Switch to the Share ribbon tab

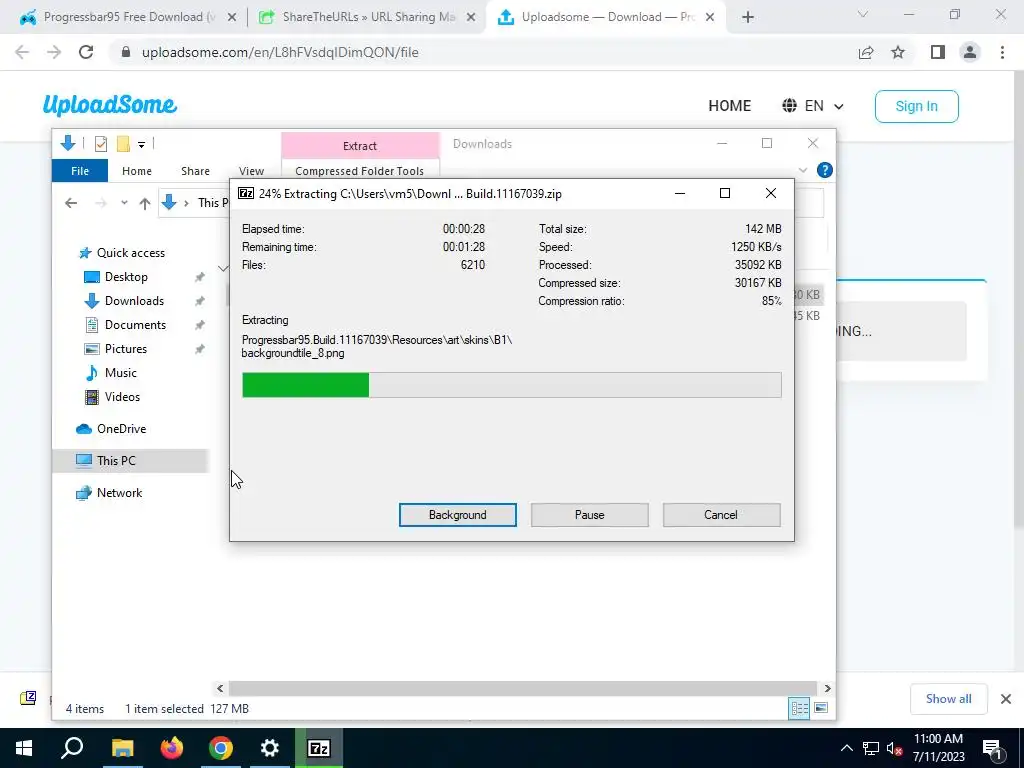pos(195,170)
